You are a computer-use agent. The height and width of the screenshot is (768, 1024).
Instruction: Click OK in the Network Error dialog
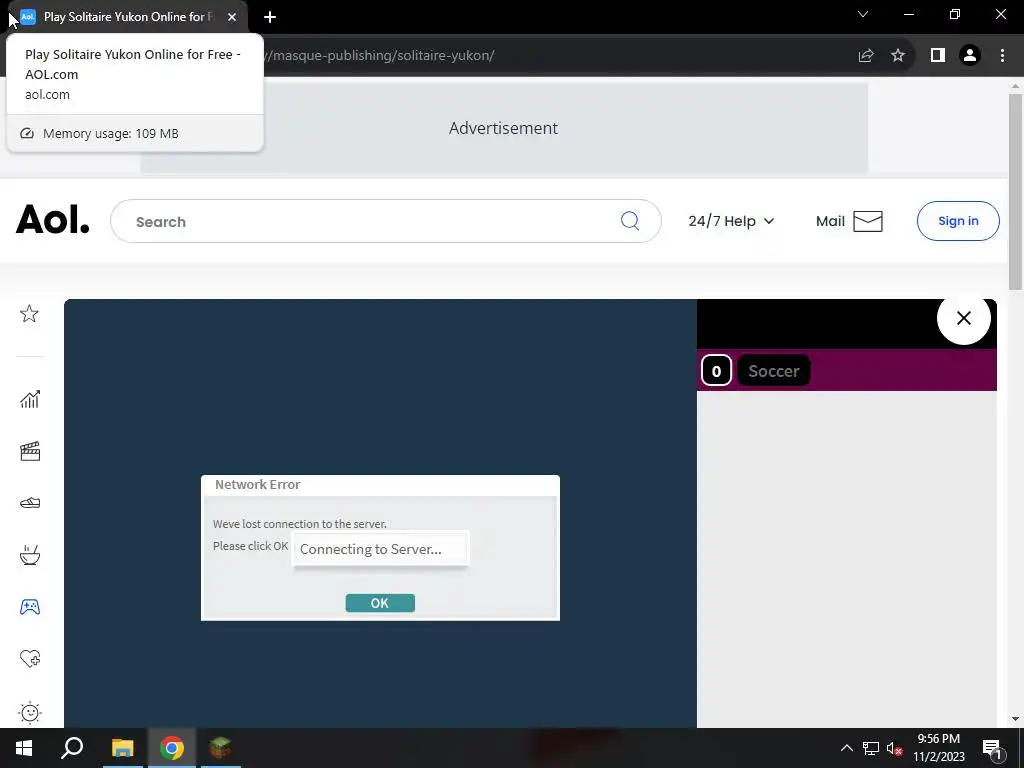pyautogui.click(x=379, y=603)
